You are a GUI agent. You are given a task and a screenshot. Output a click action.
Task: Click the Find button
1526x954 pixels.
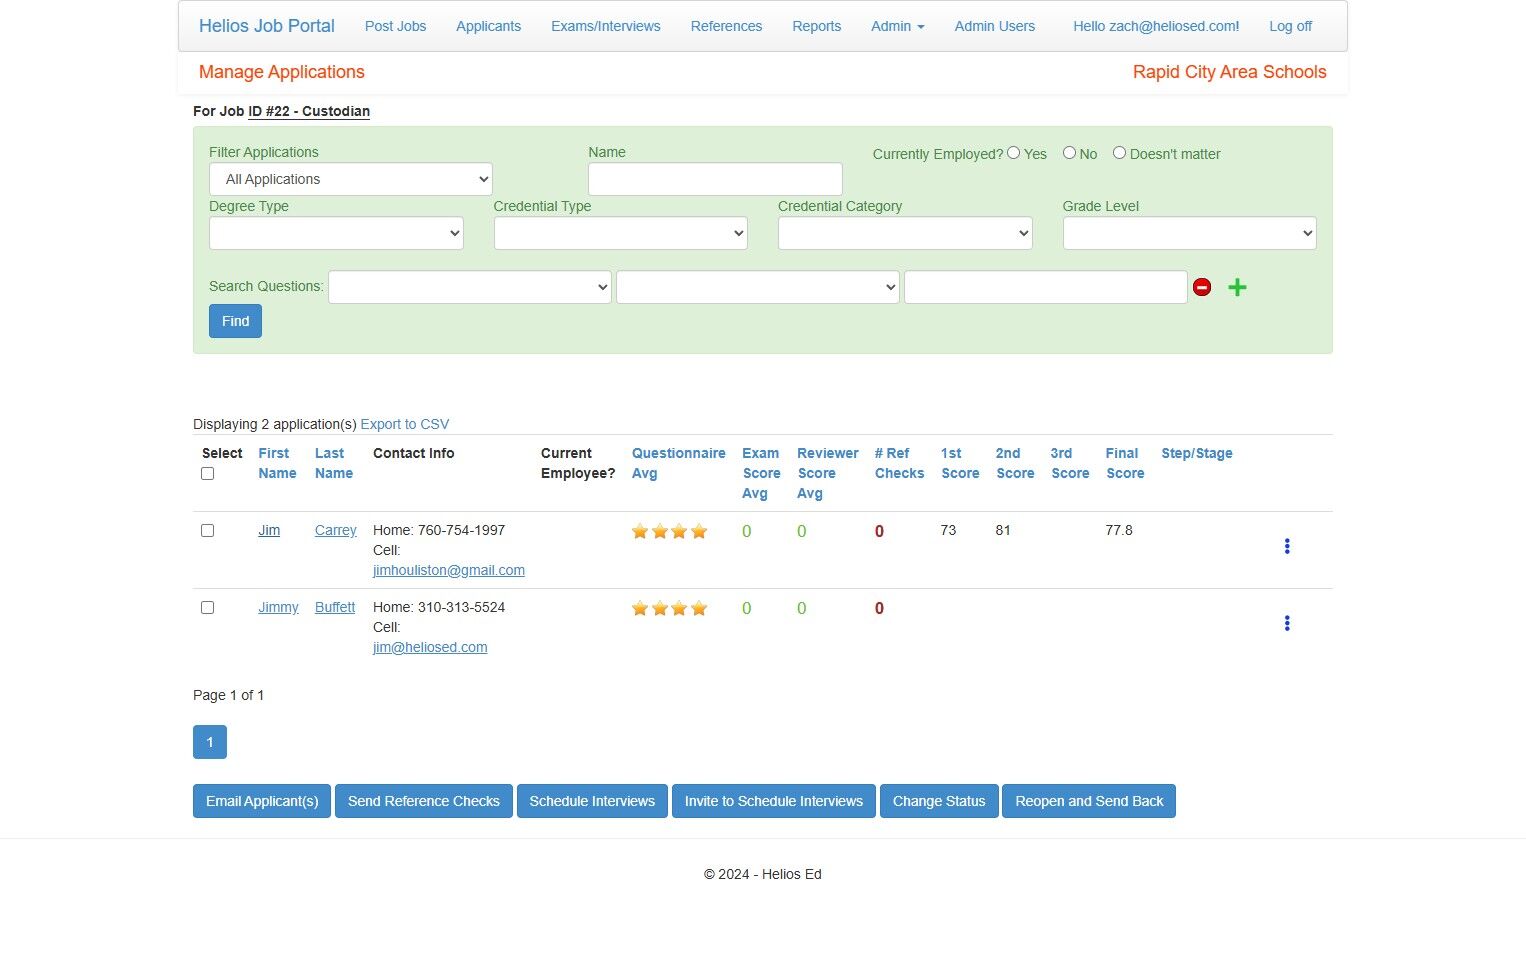pos(235,321)
